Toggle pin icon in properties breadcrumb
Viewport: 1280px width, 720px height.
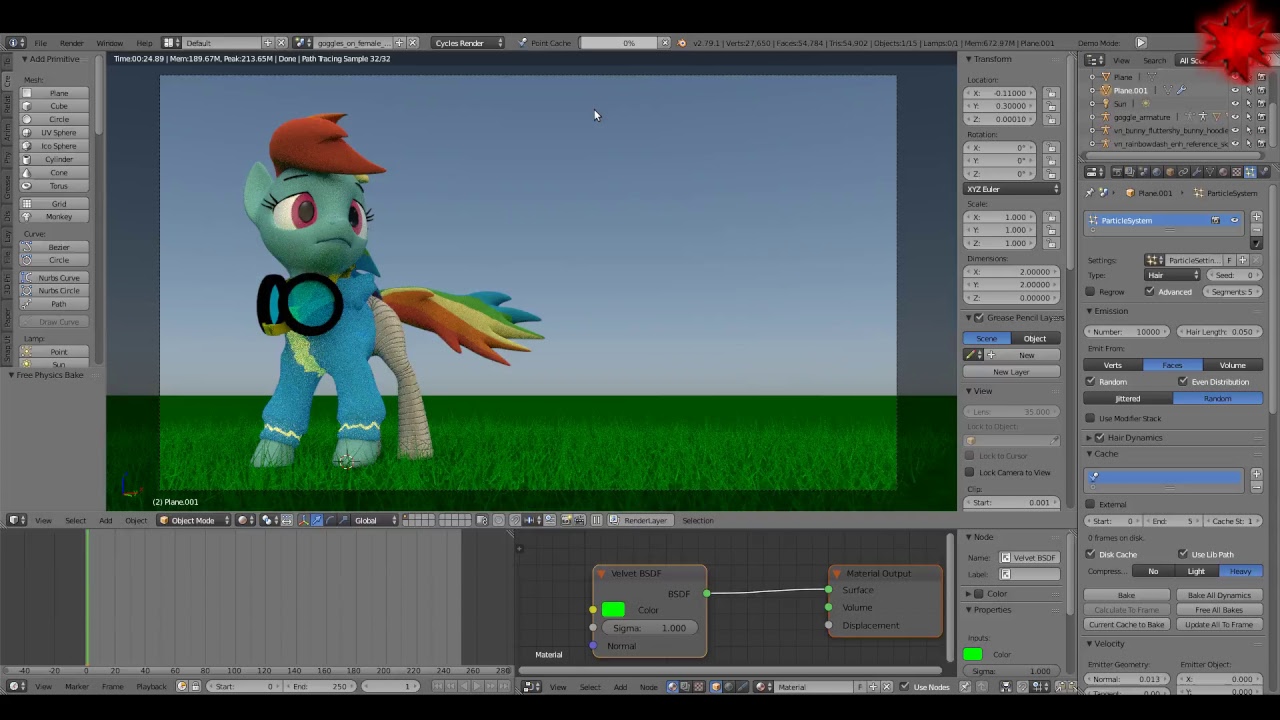coord(1090,193)
